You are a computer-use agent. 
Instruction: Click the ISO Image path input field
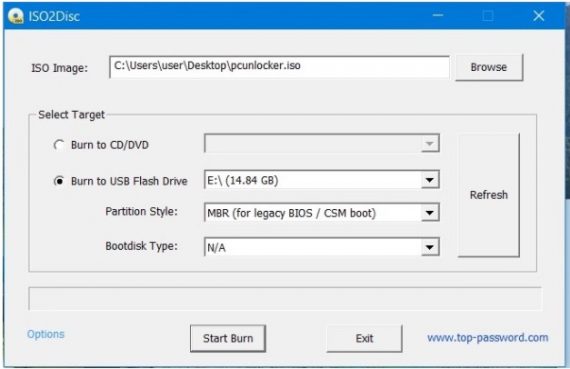pos(279,67)
